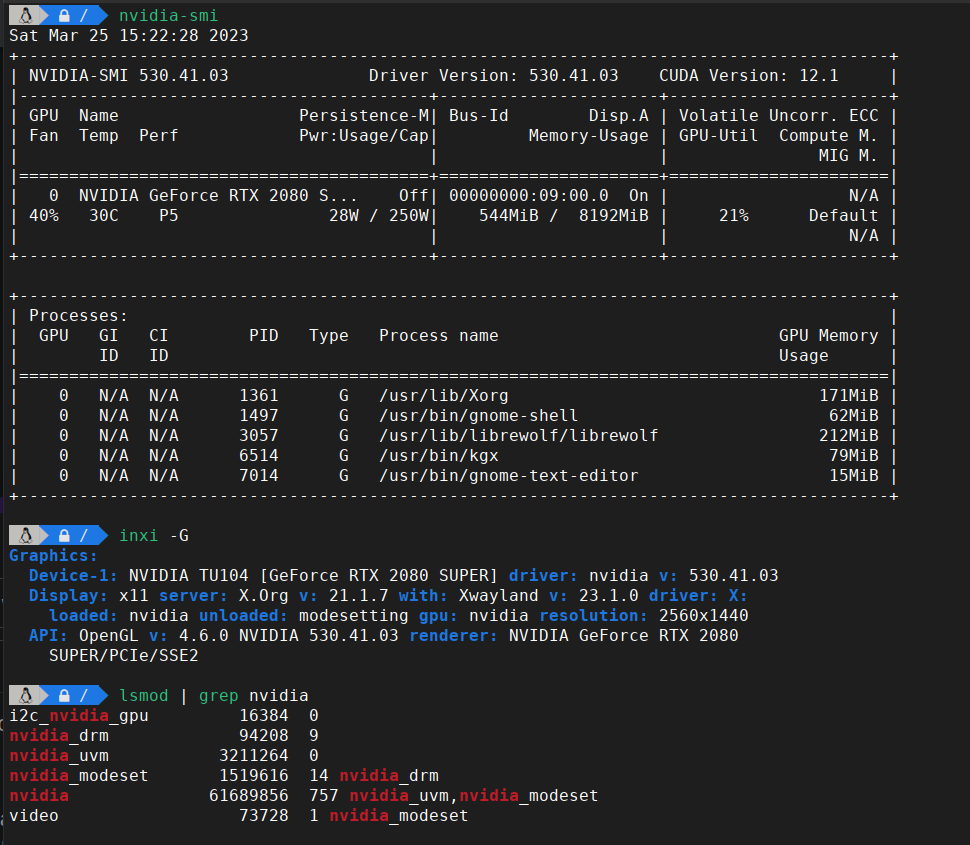Click the process name "/usr/lib/Xorg"

pos(444,395)
